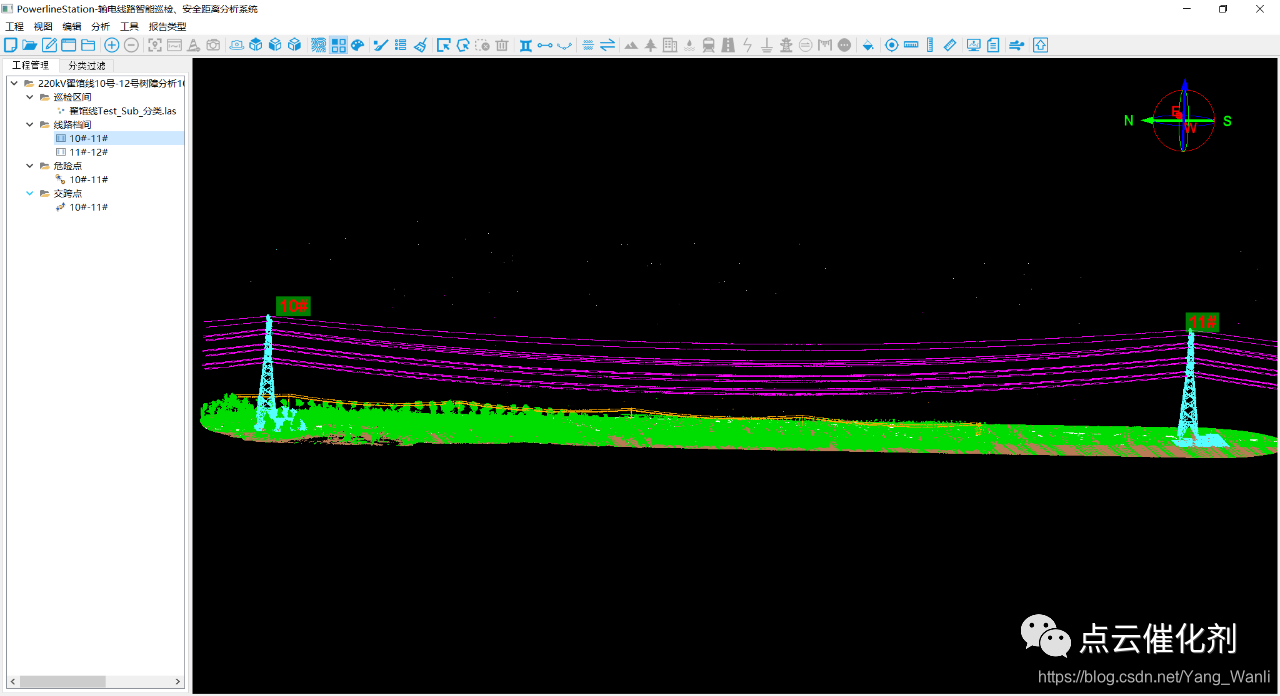This screenshot has width=1280, height=696.
Task: Click the paint bucket fill icon
Action: [868, 45]
